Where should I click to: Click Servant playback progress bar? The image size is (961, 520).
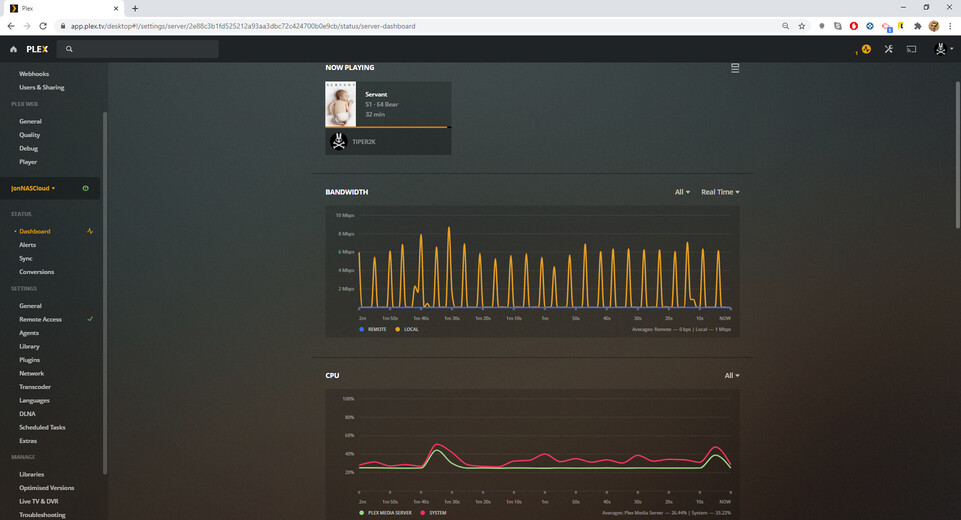[x=388, y=127]
